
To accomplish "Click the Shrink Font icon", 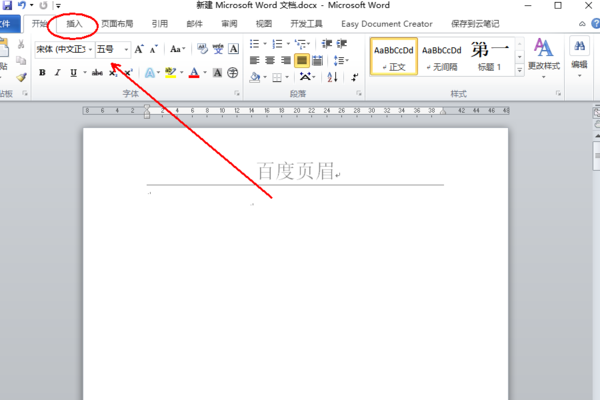I will pyautogui.click(x=153, y=49).
